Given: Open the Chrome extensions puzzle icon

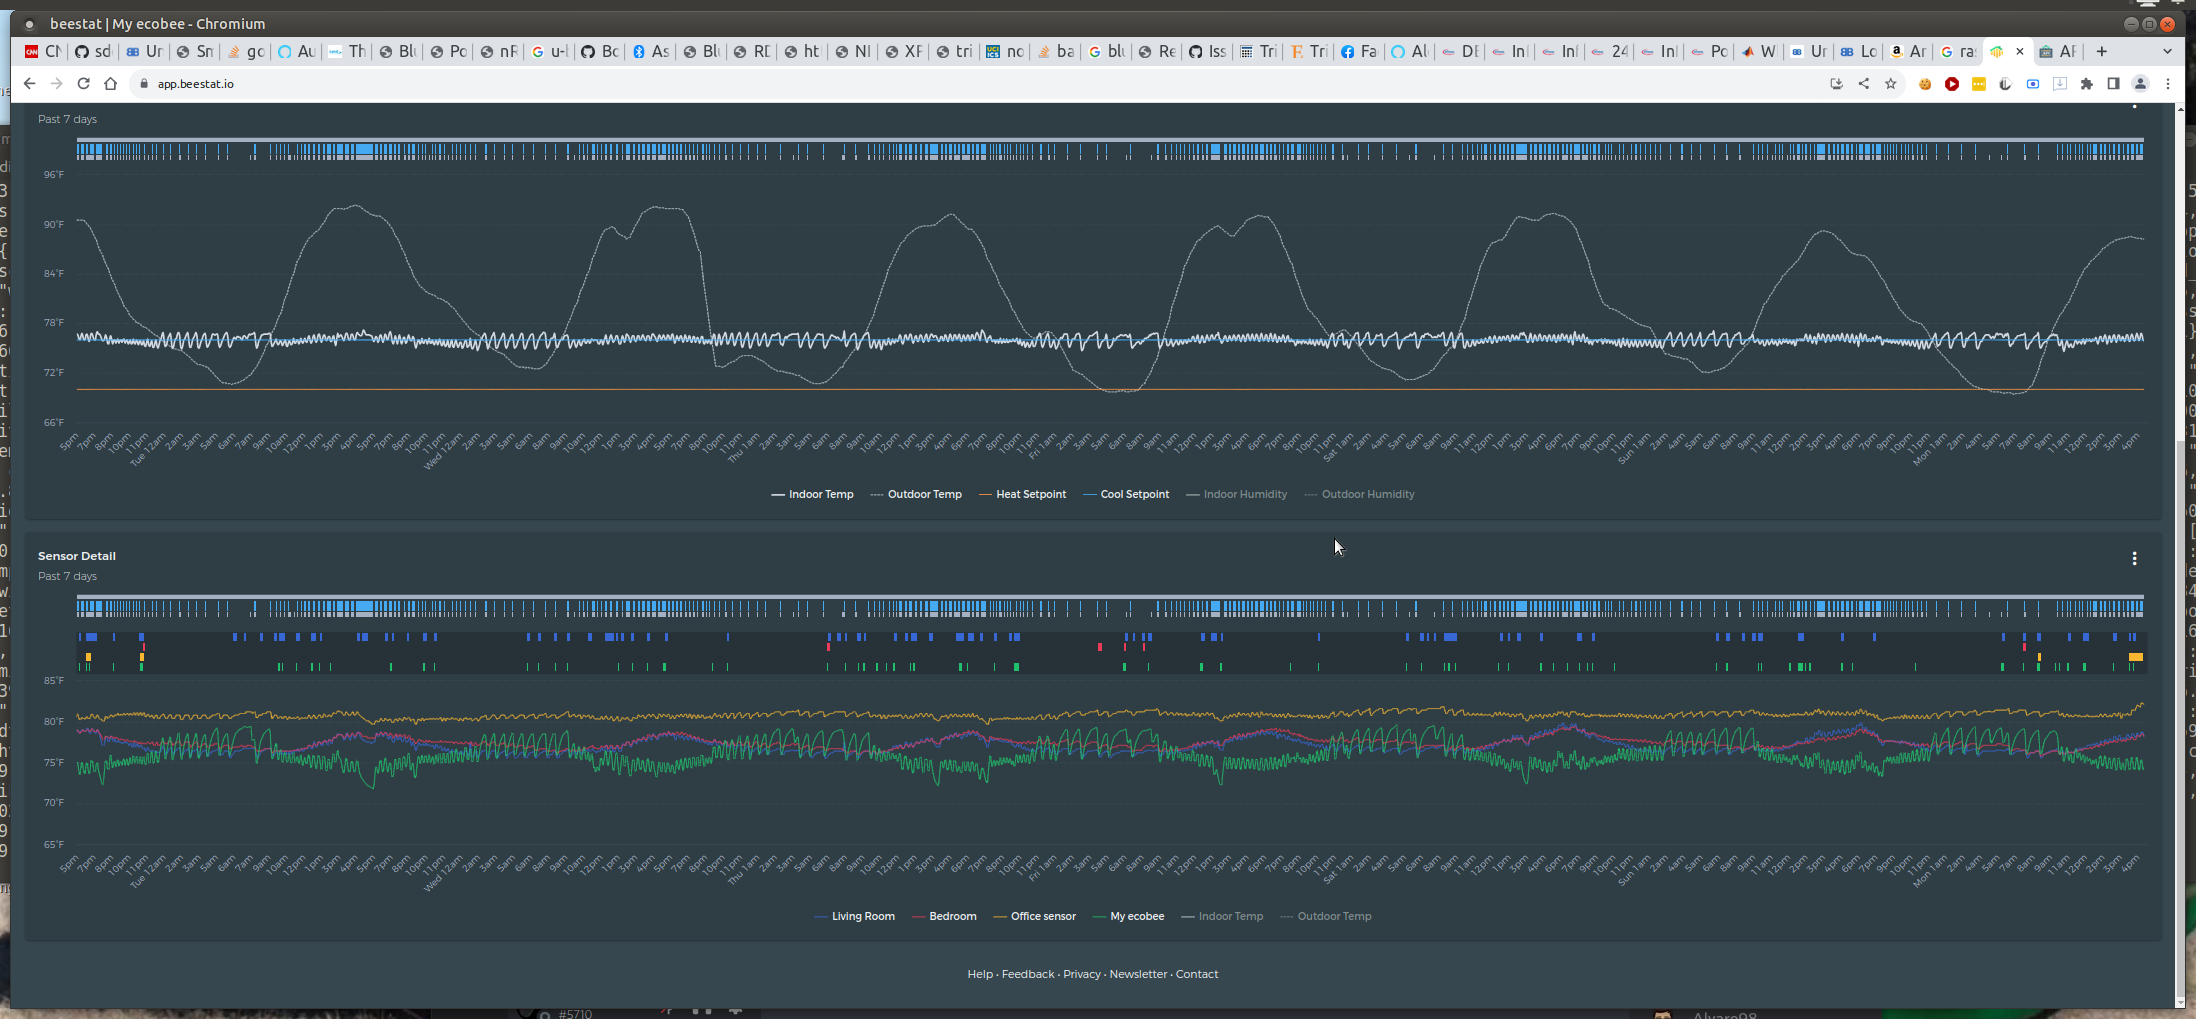Looking at the screenshot, I should [2086, 84].
